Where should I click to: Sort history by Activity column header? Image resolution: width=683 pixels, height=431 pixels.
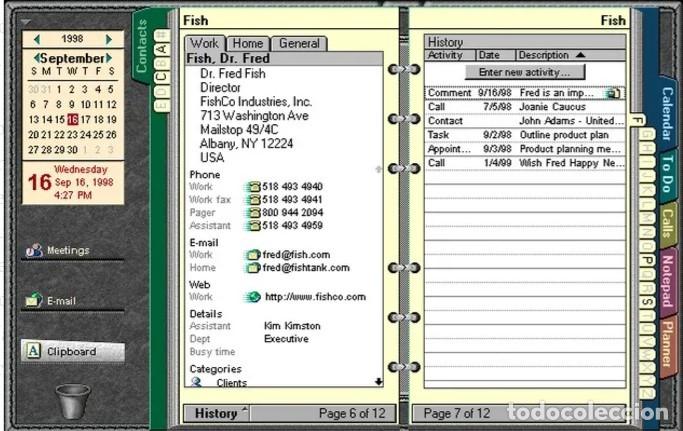[450, 55]
